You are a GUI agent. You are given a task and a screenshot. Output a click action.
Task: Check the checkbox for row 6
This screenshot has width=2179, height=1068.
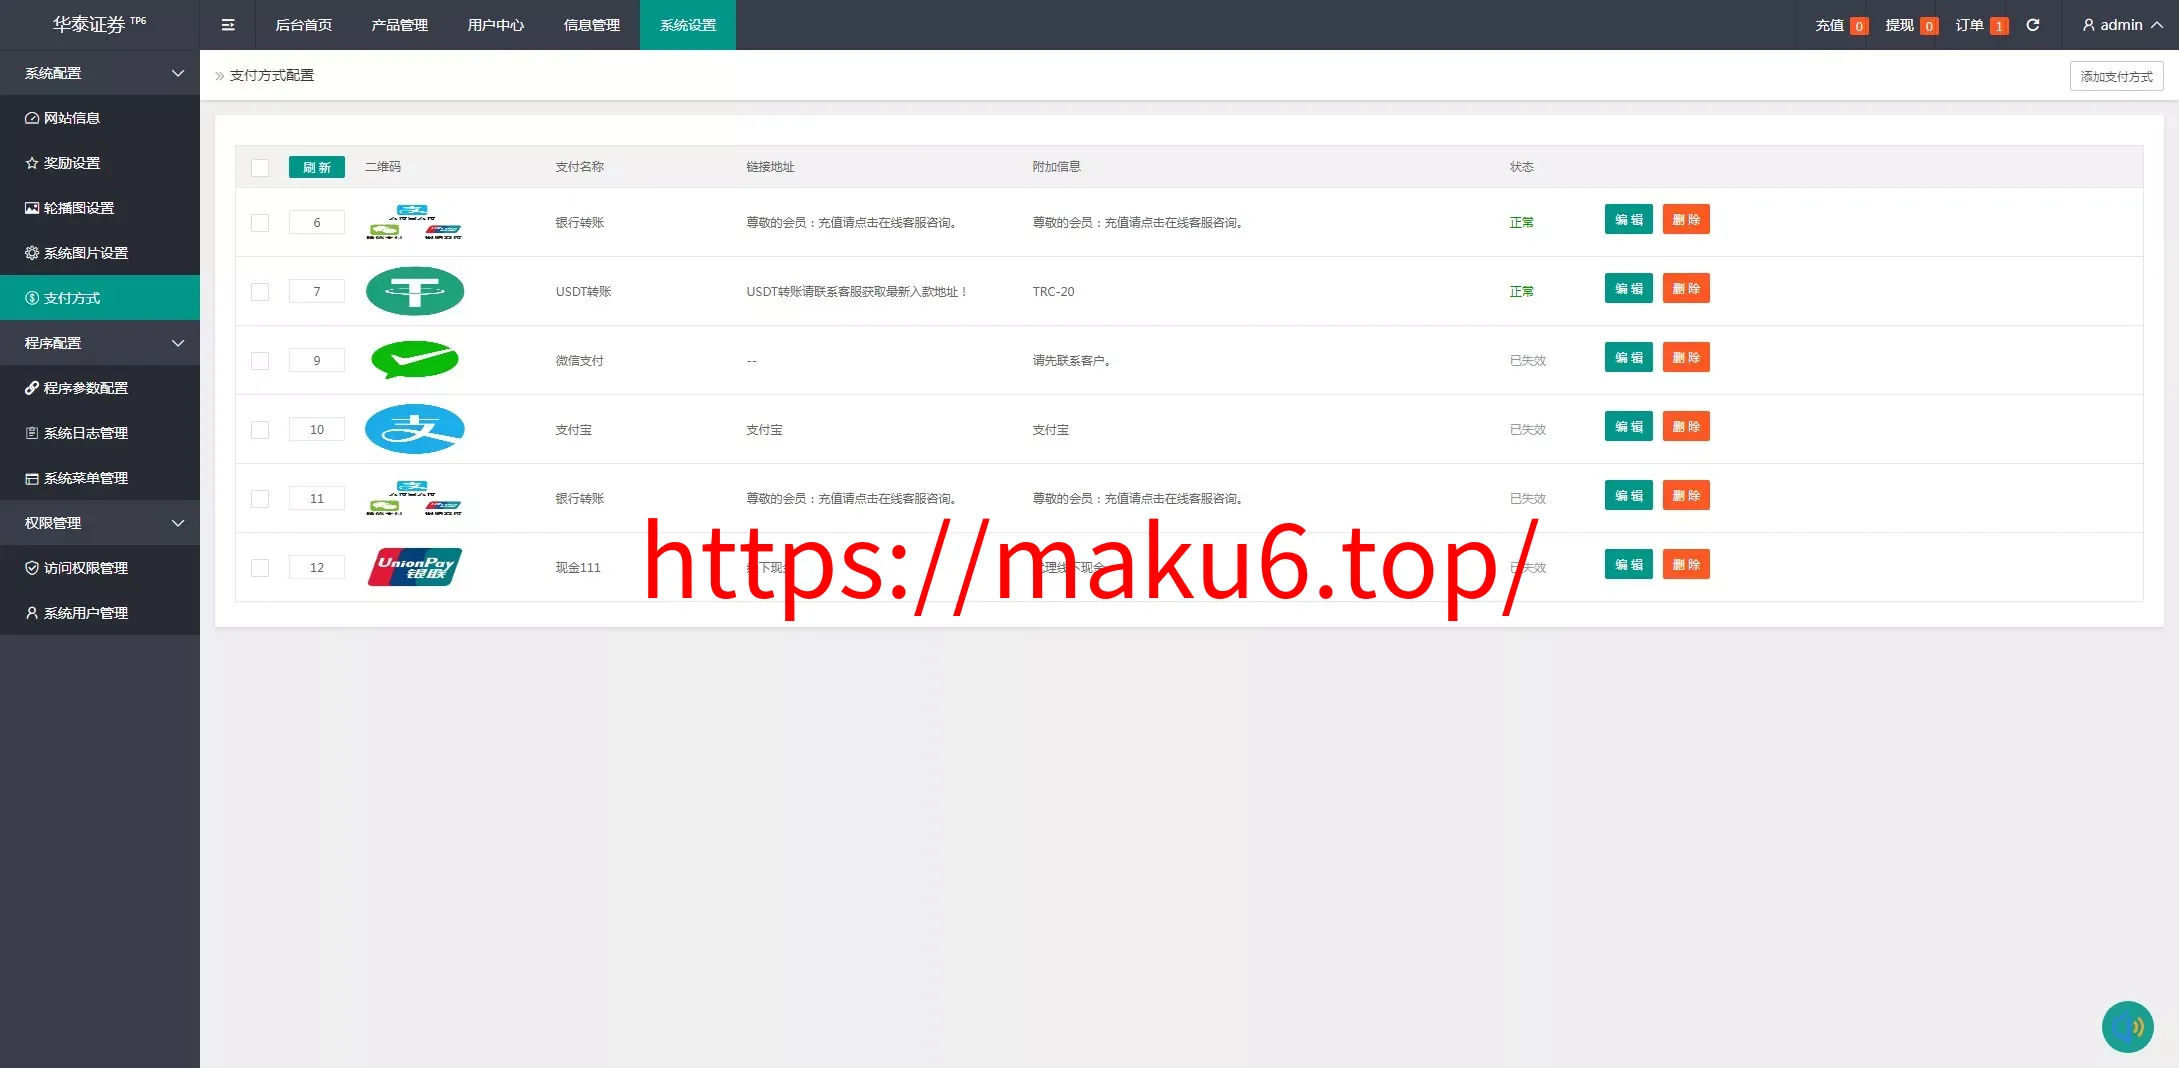[x=260, y=222]
